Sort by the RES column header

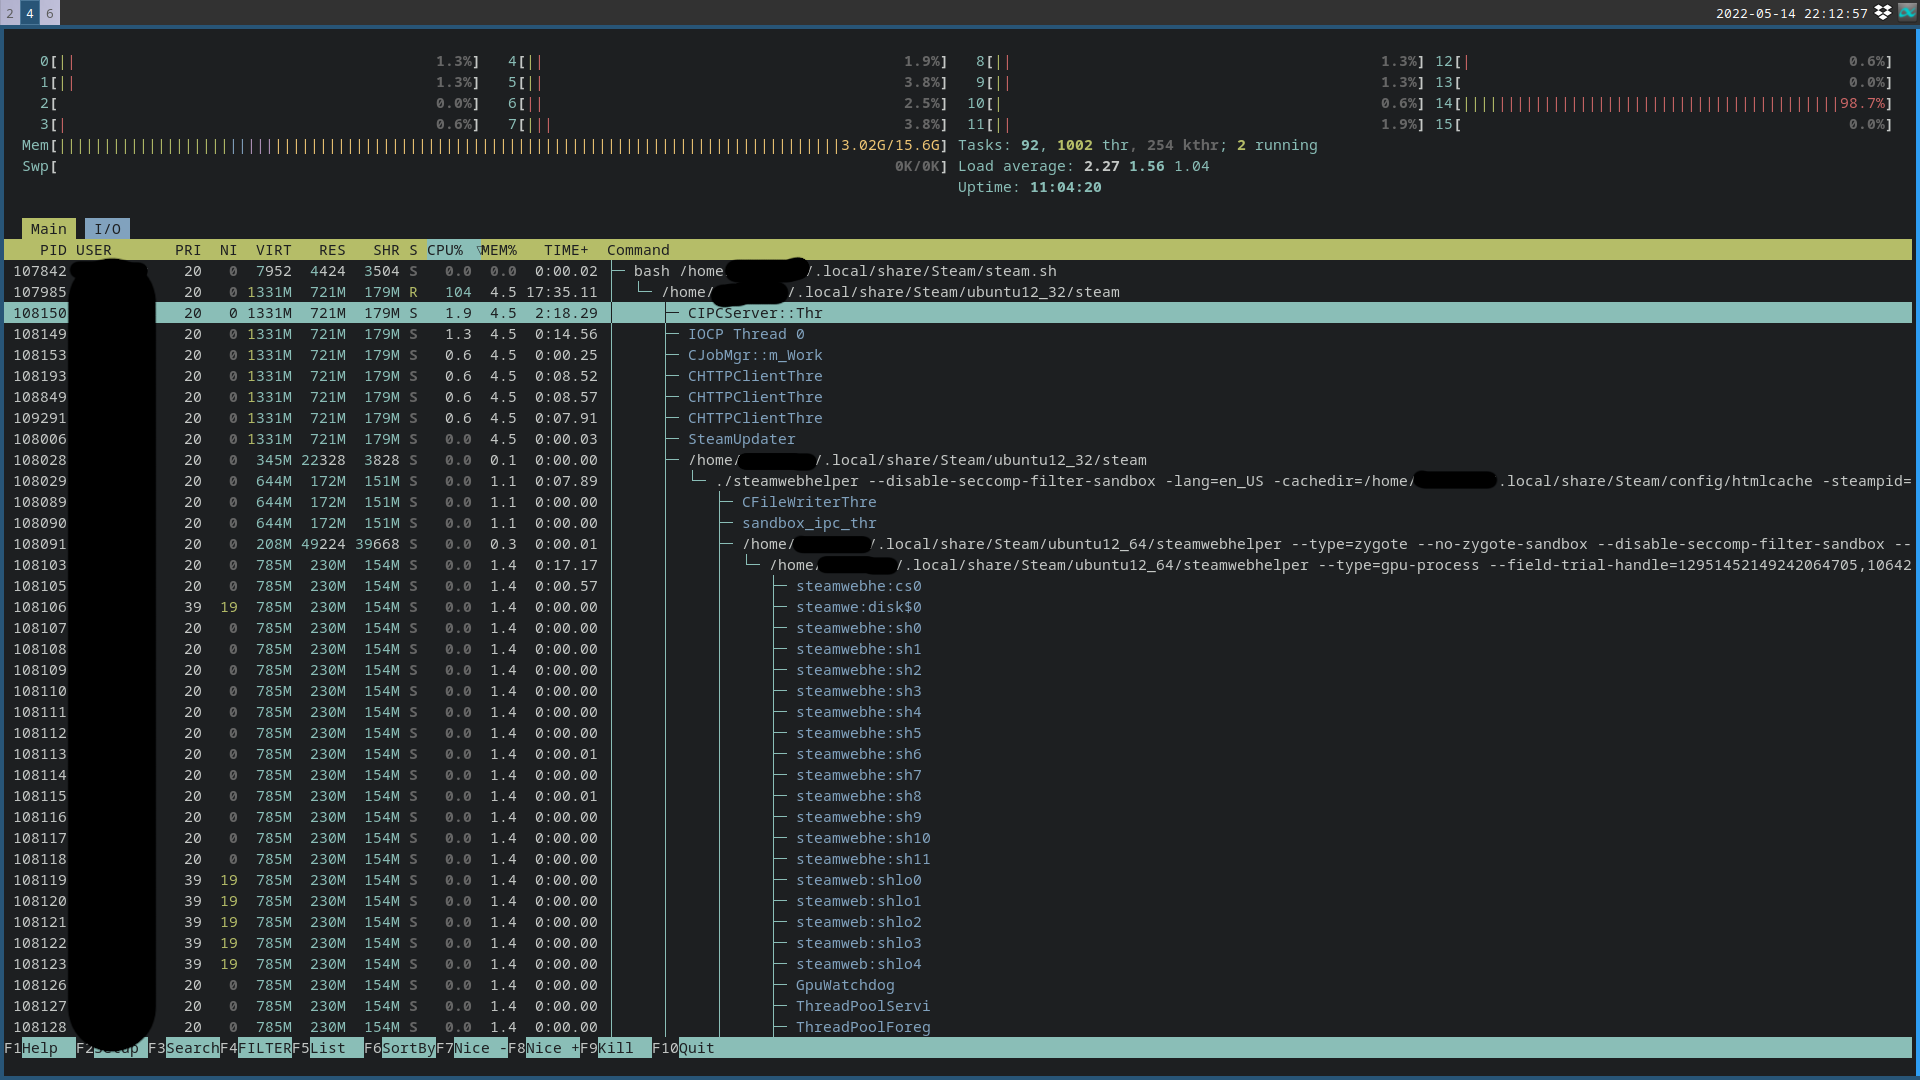click(332, 250)
